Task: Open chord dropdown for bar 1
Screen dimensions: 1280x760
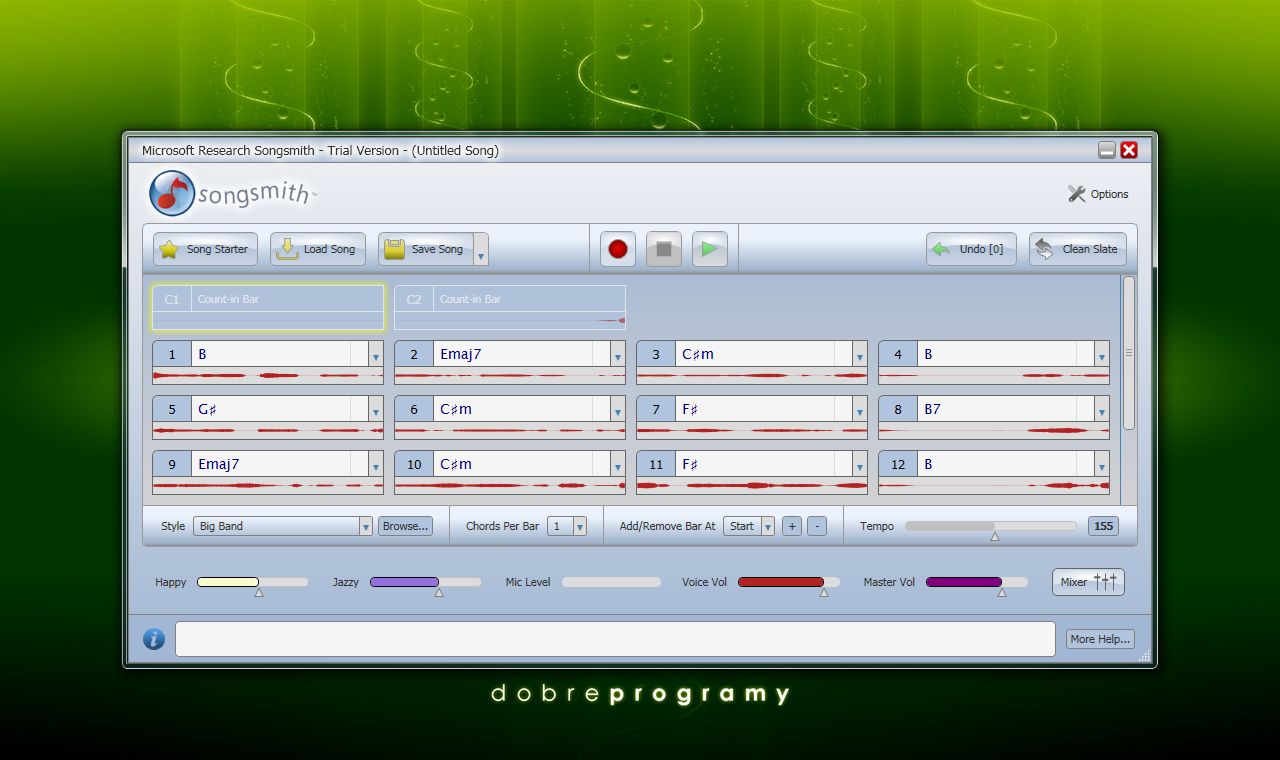Action: point(376,355)
